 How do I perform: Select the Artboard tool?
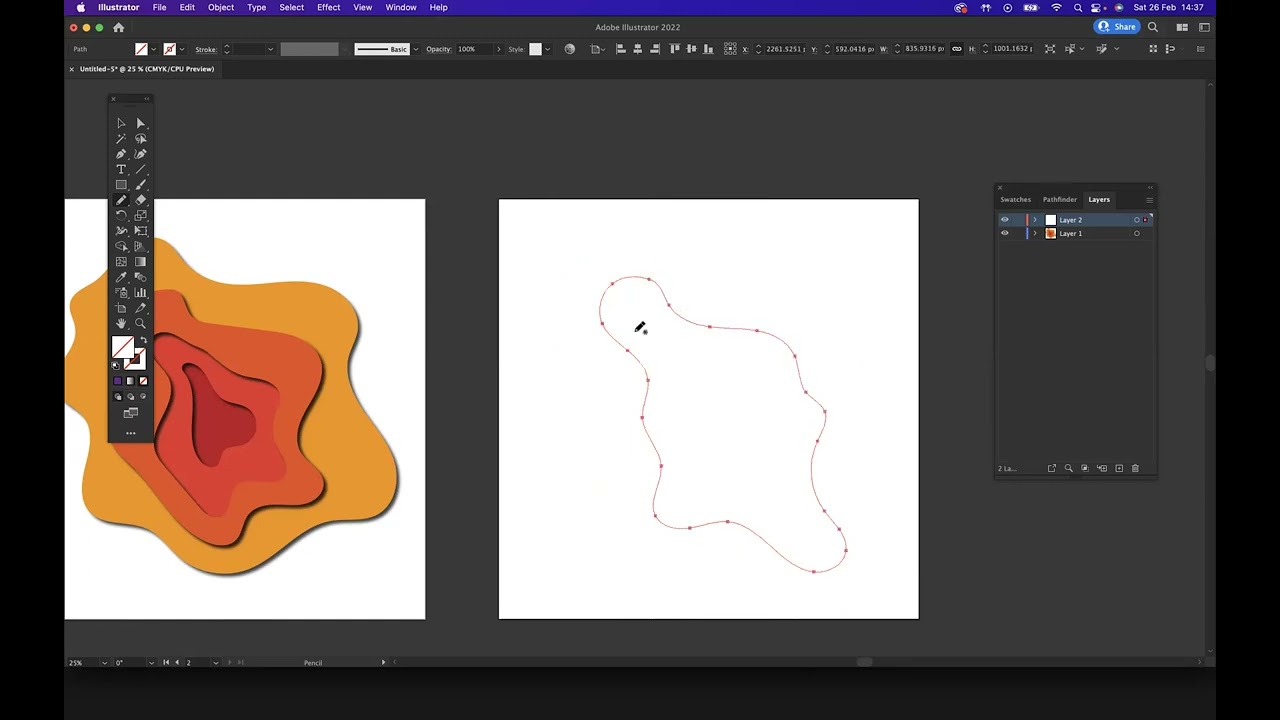(x=121, y=308)
